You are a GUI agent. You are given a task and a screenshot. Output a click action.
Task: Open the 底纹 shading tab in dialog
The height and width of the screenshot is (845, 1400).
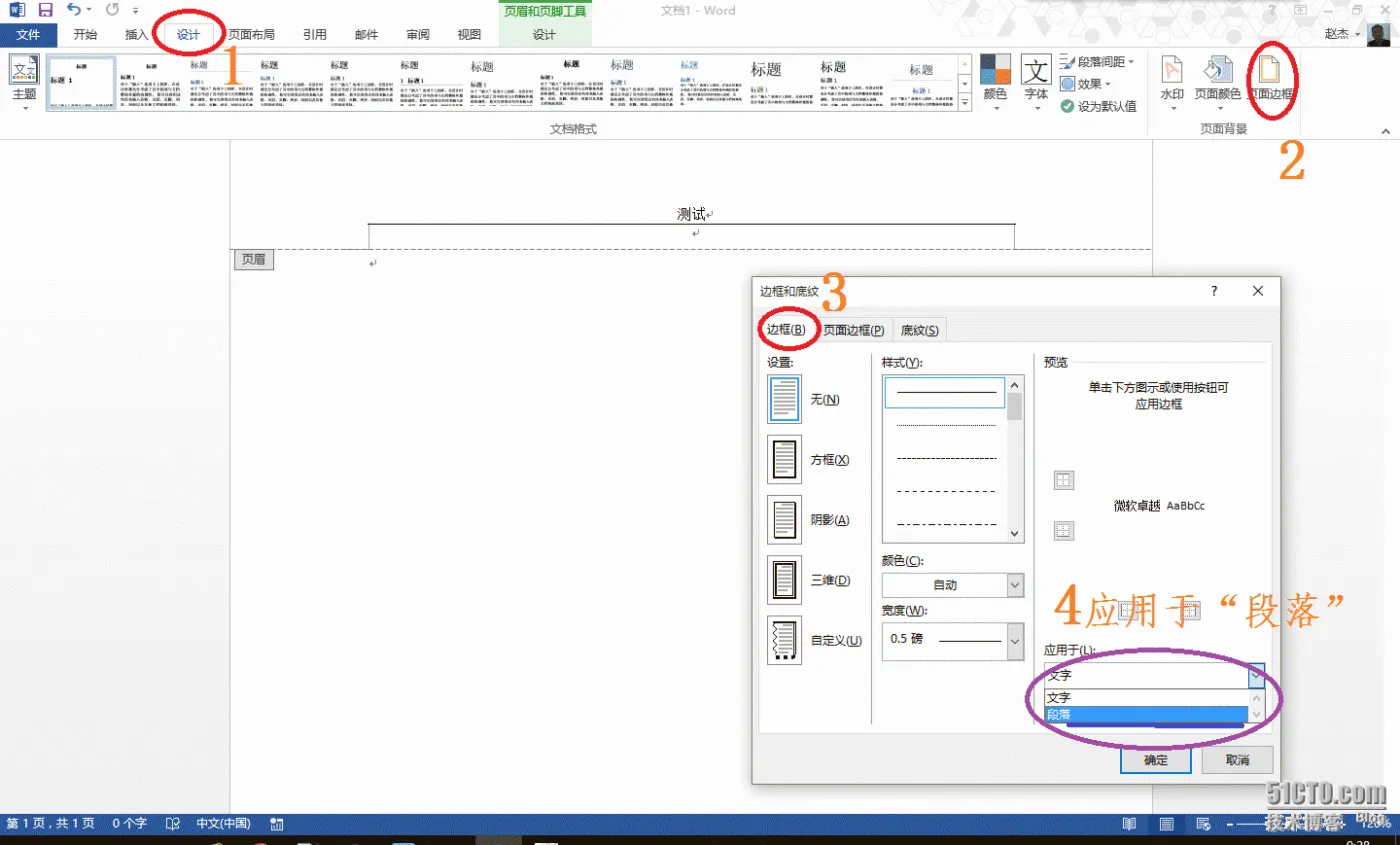click(x=919, y=330)
